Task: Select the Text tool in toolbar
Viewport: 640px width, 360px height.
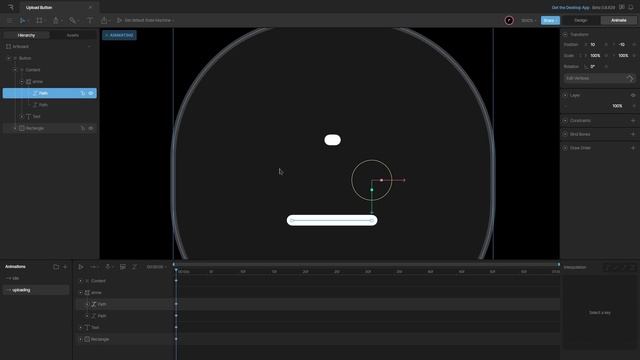Action: 90,20
